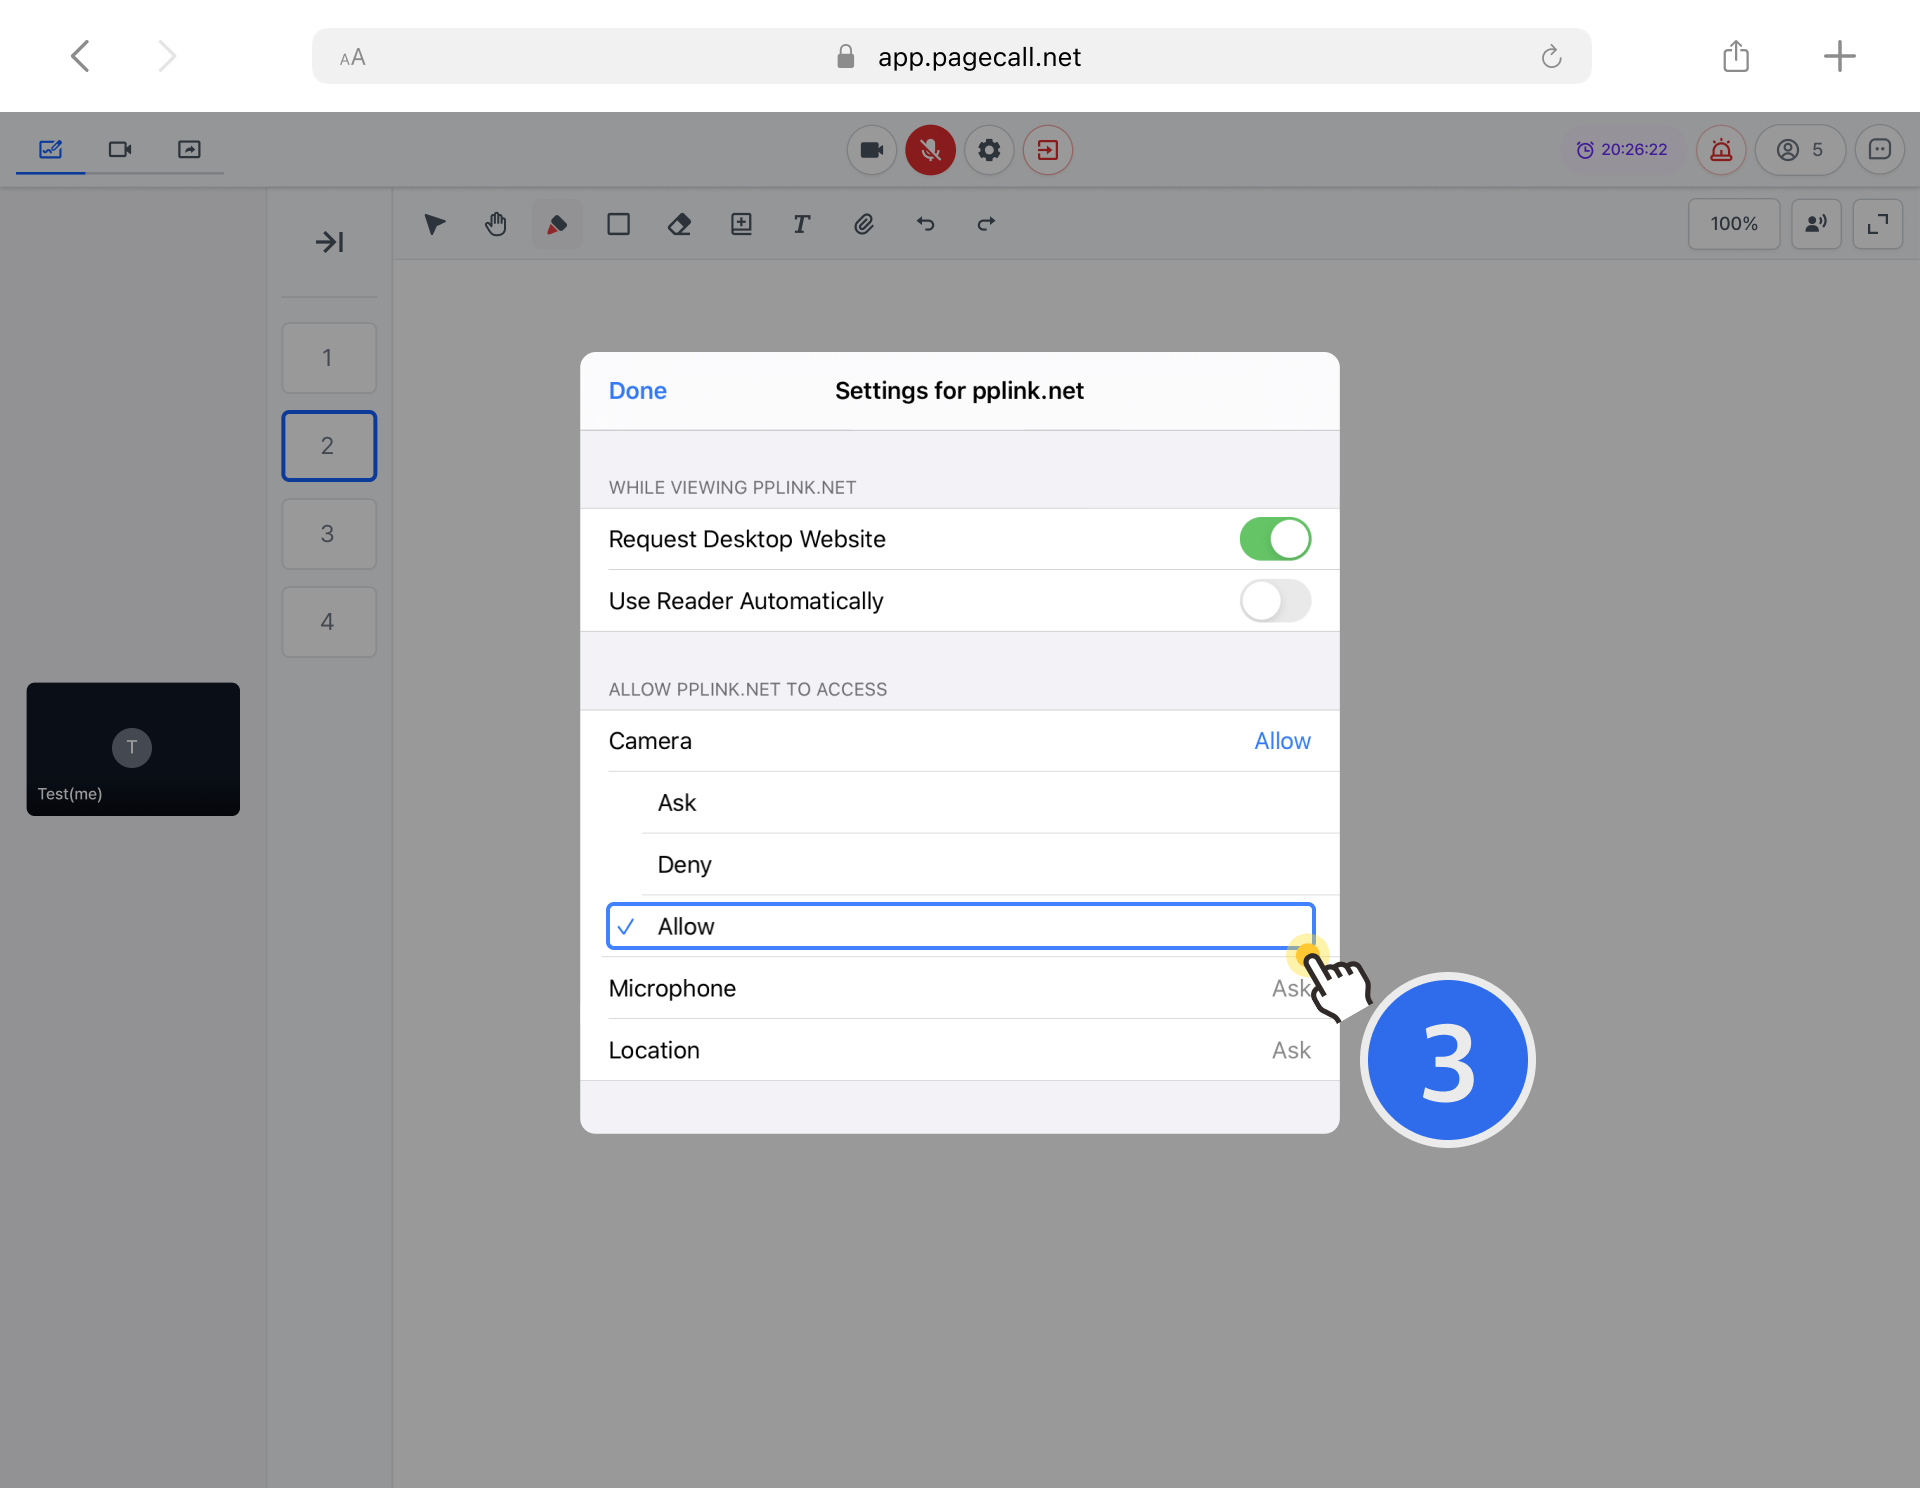The height and width of the screenshot is (1488, 1920).
Task: Click the red alarm siren icon
Action: (x=1721, y=150)
